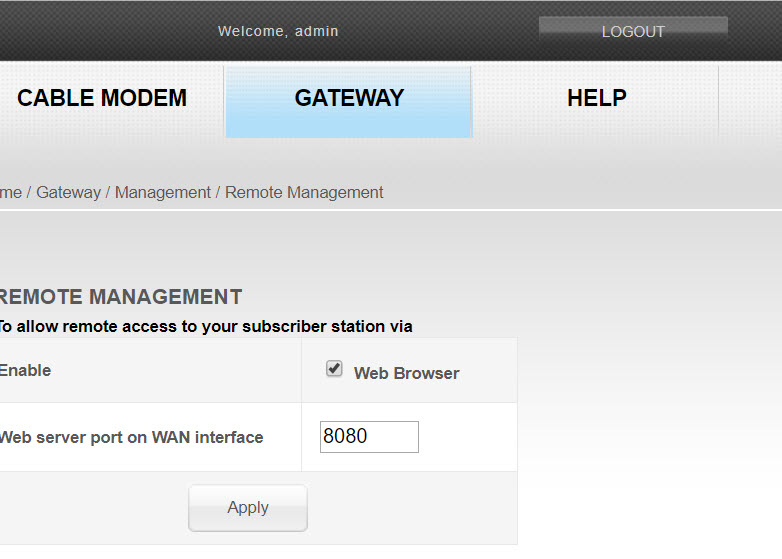Image resolution: width=782 pixels, height=559 pixels.
Task: Select the REMOTE MANAGEMENT heading
Action: point(118,297)
